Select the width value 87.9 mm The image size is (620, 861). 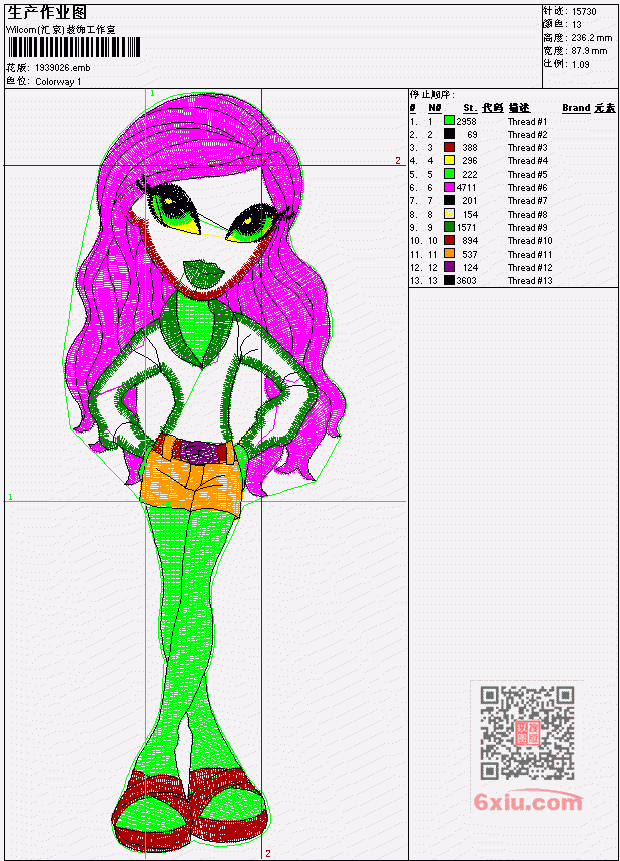point(589,51)
